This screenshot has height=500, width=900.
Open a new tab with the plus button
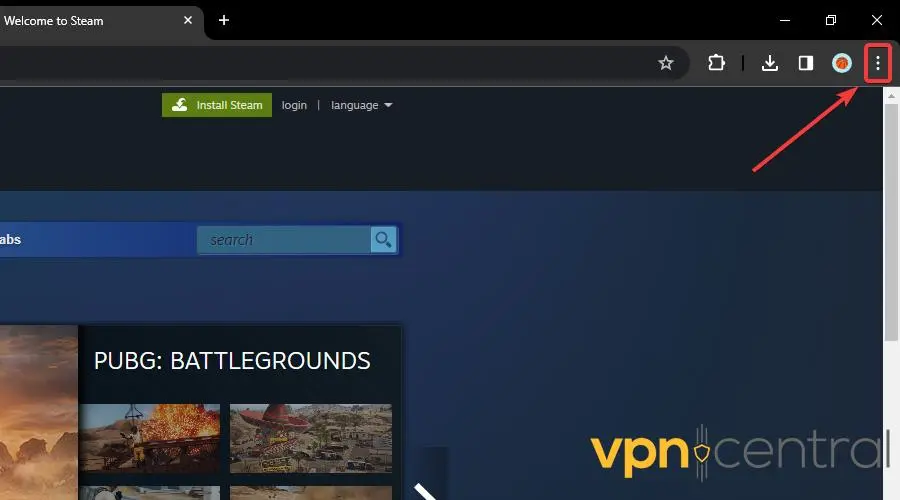[x=224, y=20]
